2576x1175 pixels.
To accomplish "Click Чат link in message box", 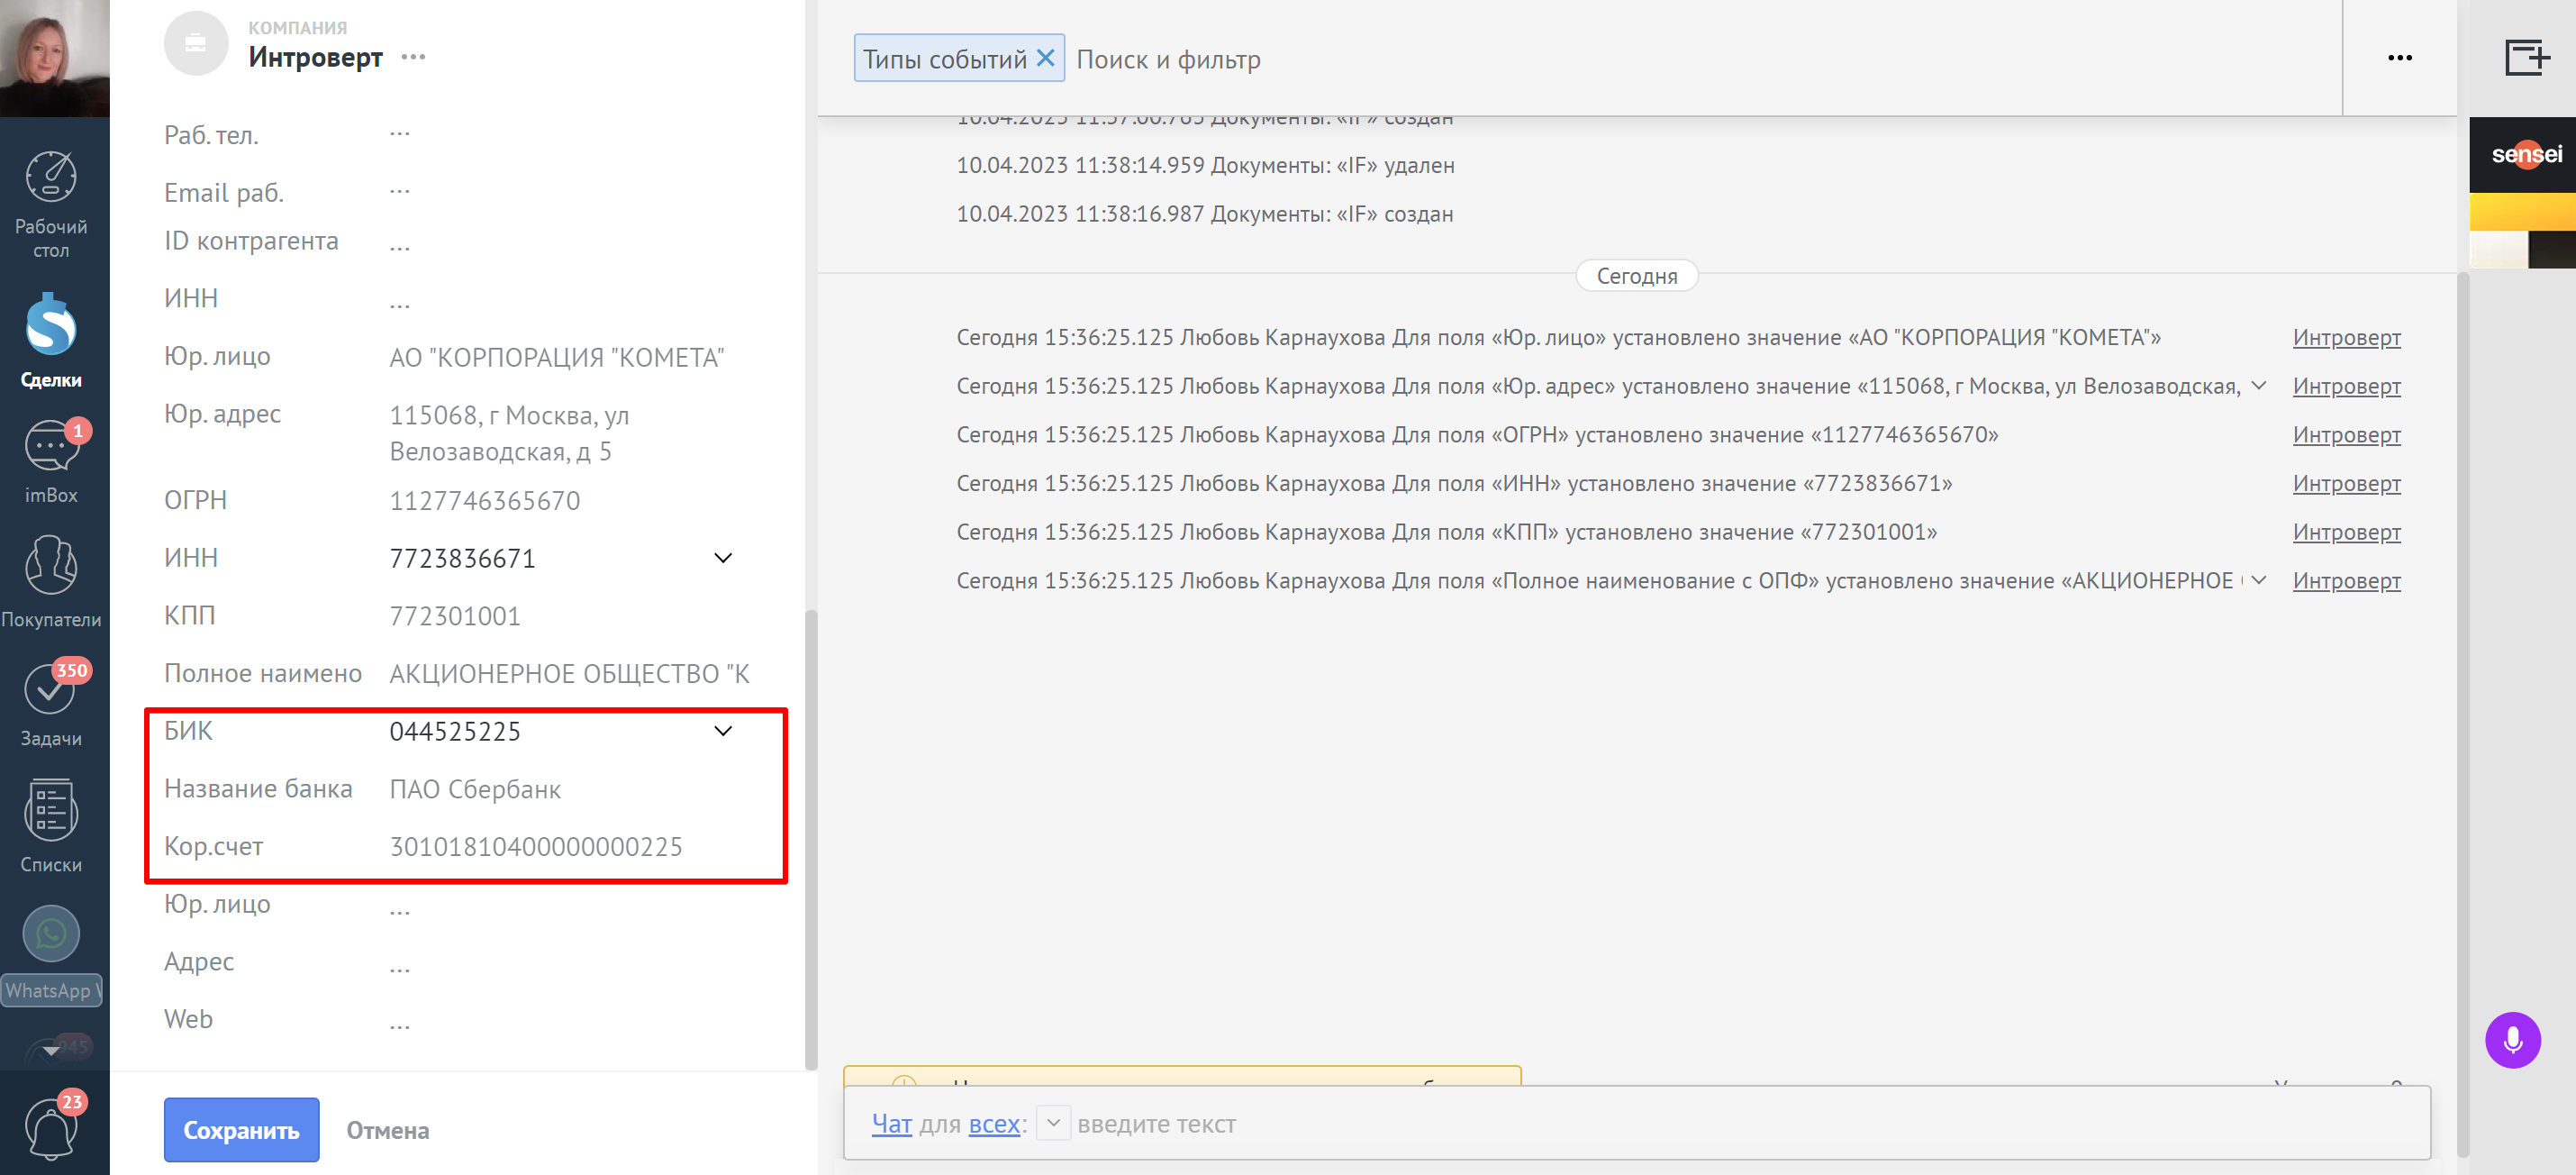I will pyautogui.click(x=891, y=1124).
